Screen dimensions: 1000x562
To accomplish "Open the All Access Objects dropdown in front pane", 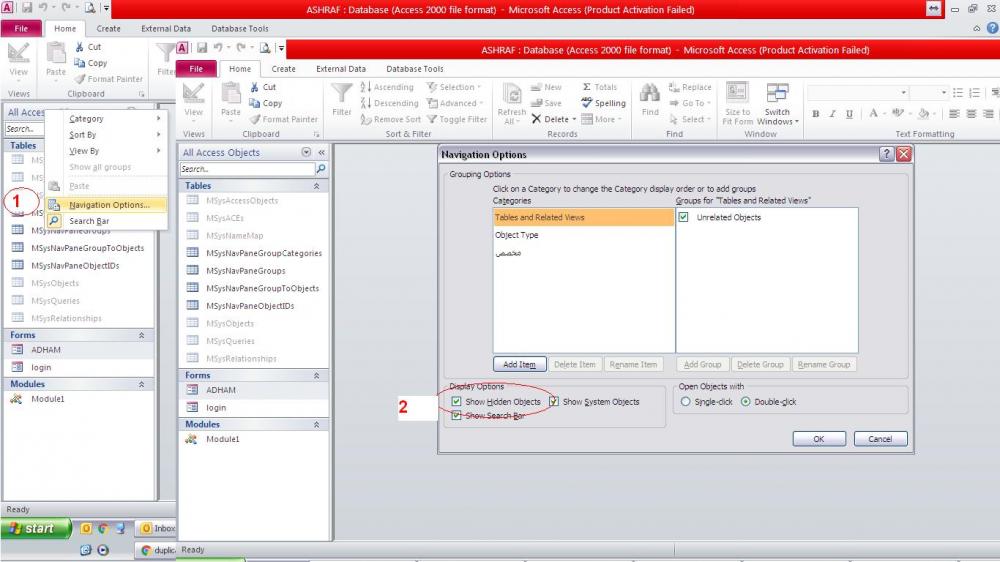I will tap(306, 152).
